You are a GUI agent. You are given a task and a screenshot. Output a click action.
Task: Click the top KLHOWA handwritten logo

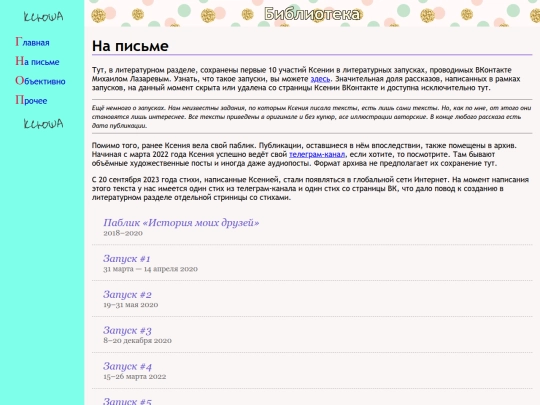point(43,17)
